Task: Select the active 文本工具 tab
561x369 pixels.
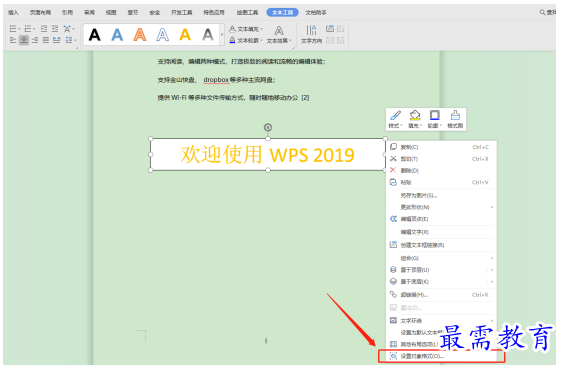Action: [282, 13]
